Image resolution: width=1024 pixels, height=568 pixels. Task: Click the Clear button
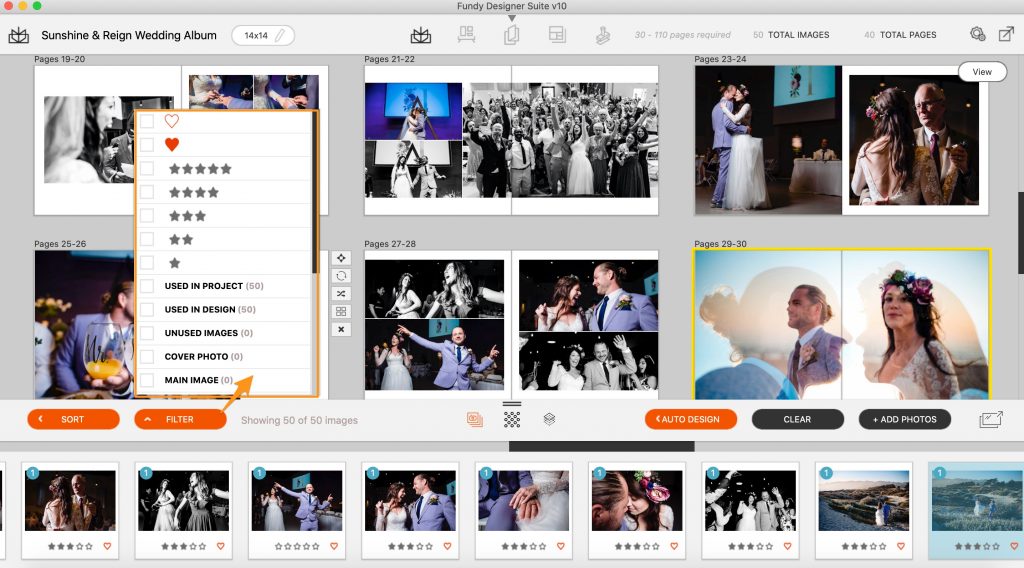[x=797, y=419]
